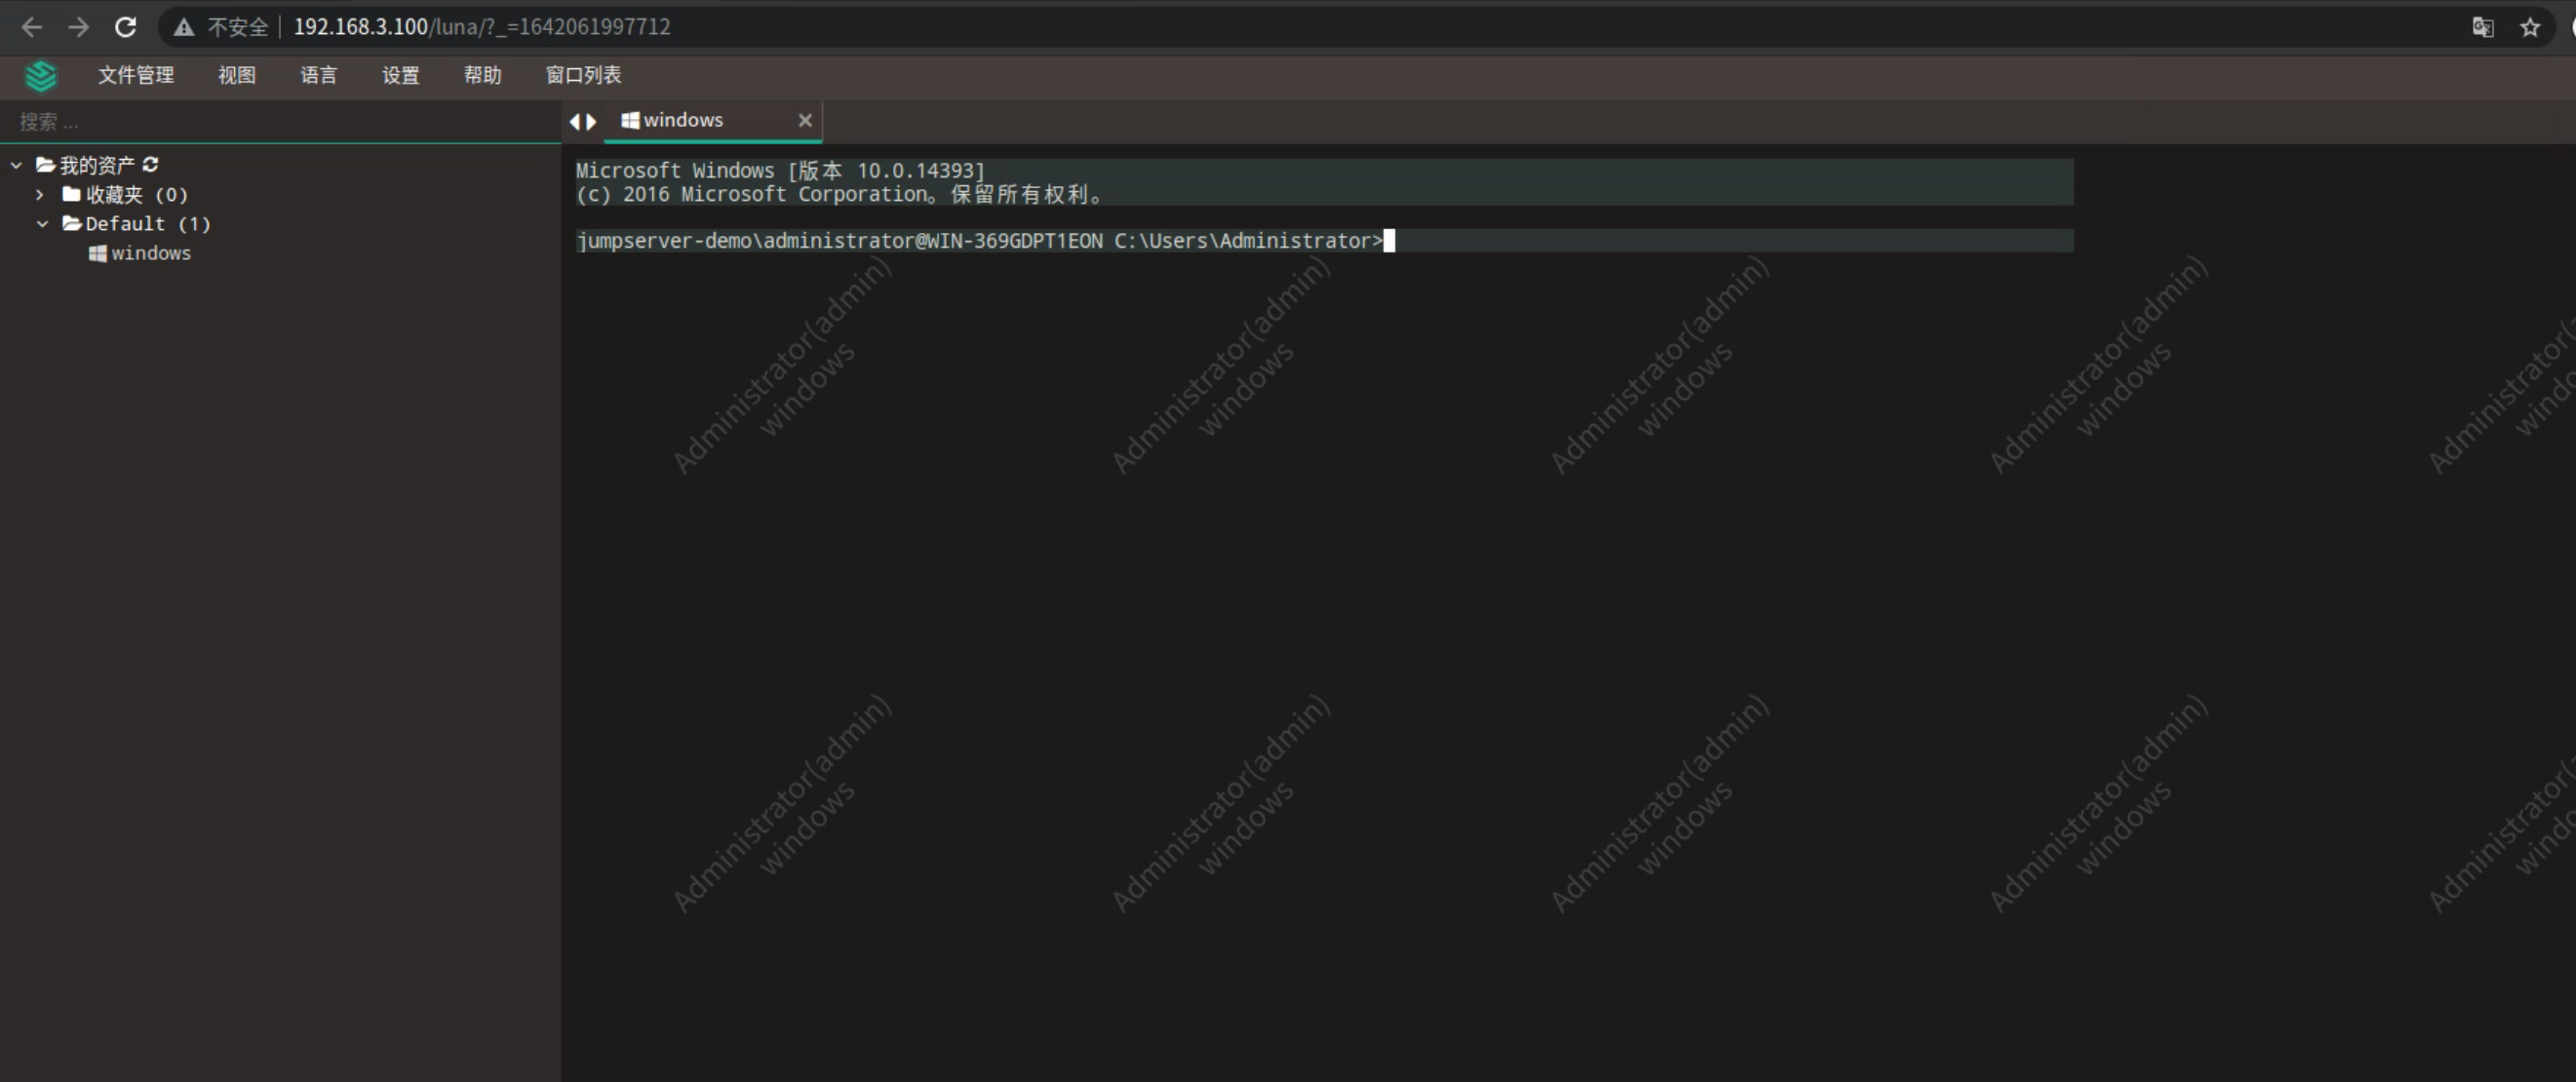The height and width of the screenshot is (1082, 2576).
Task: Click the right arrow beside the windows tab
Action: [592, 121]
